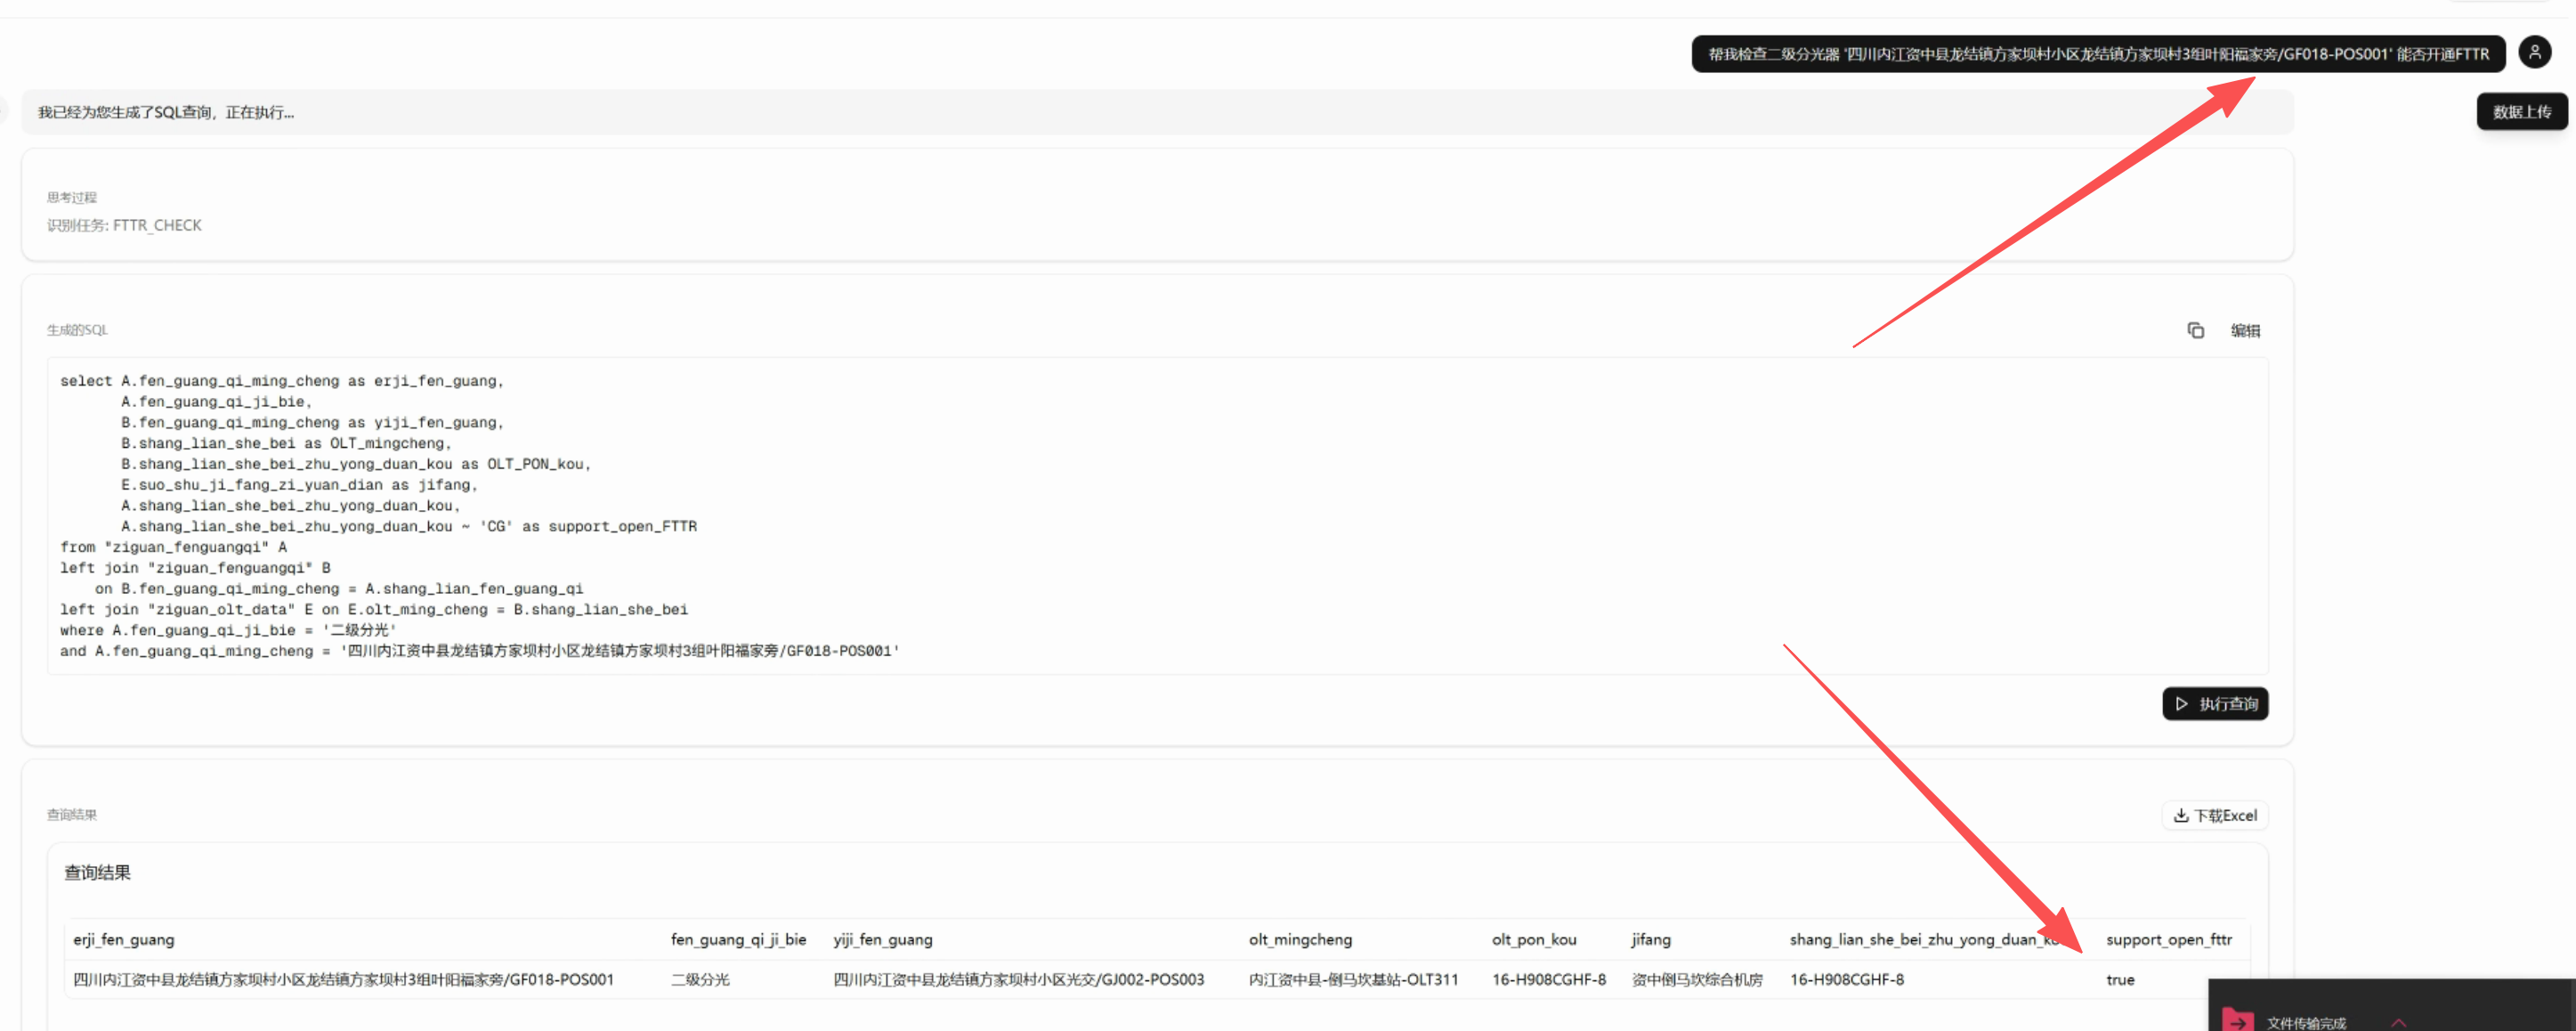Click the user avatar icon

[x=2534, y=52]
